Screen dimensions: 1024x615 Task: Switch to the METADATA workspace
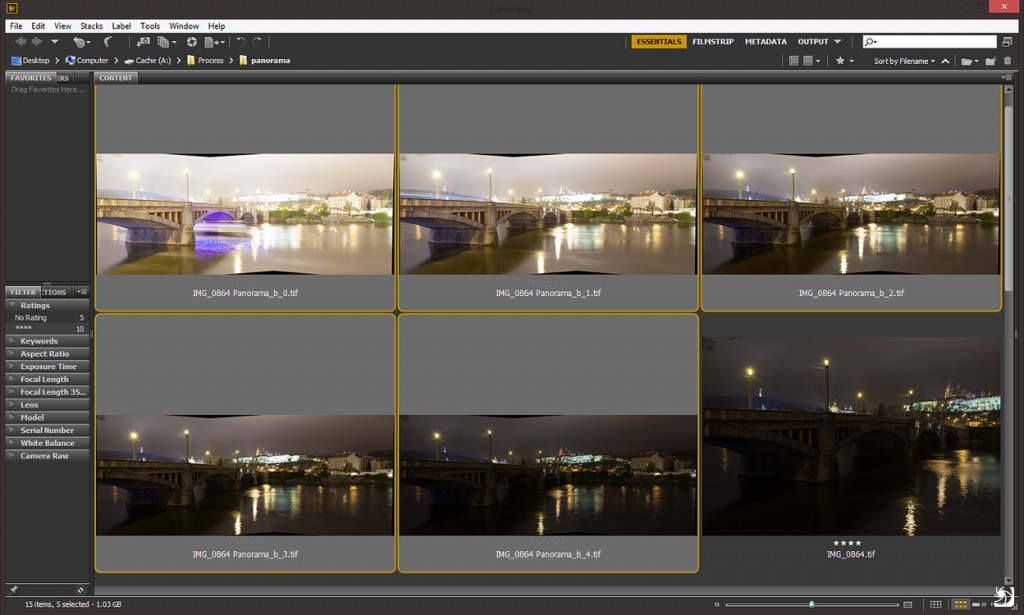tap(765, 42)
